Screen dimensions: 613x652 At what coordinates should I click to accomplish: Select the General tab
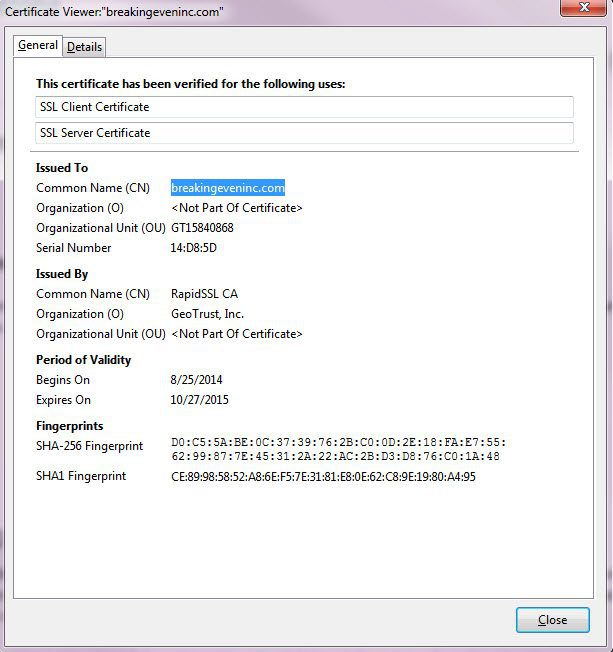(x=38, y=46)
